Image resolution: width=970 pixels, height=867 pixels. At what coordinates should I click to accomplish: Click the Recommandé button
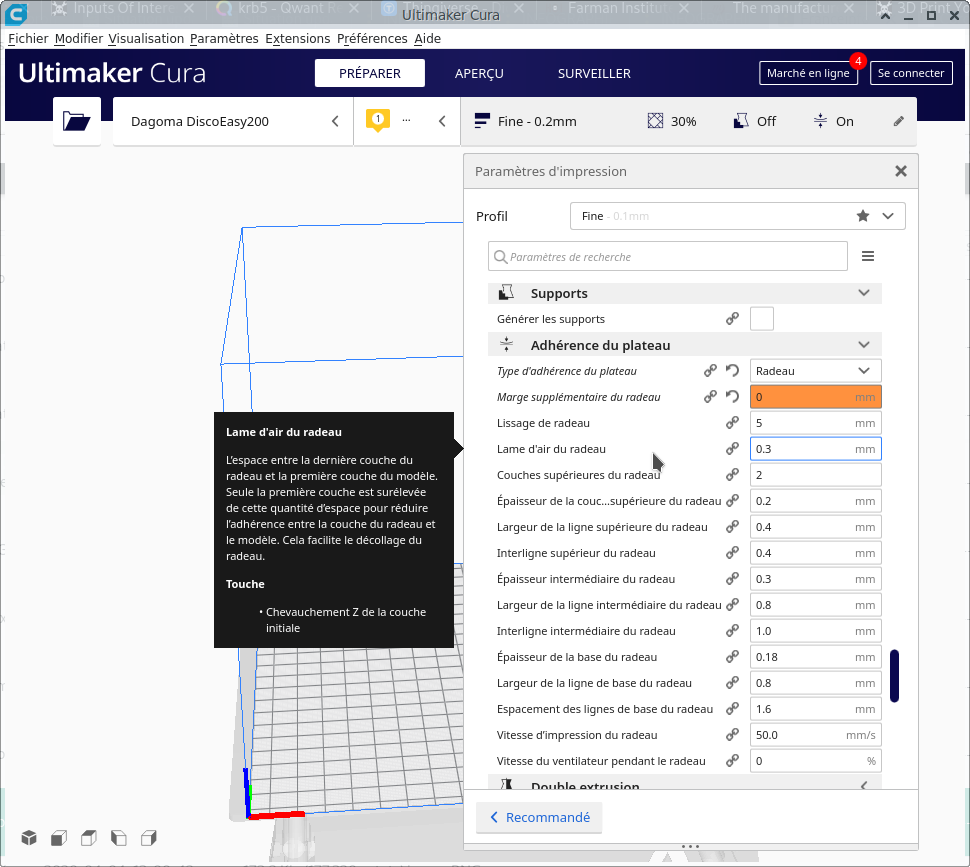[x=539, y=818]
